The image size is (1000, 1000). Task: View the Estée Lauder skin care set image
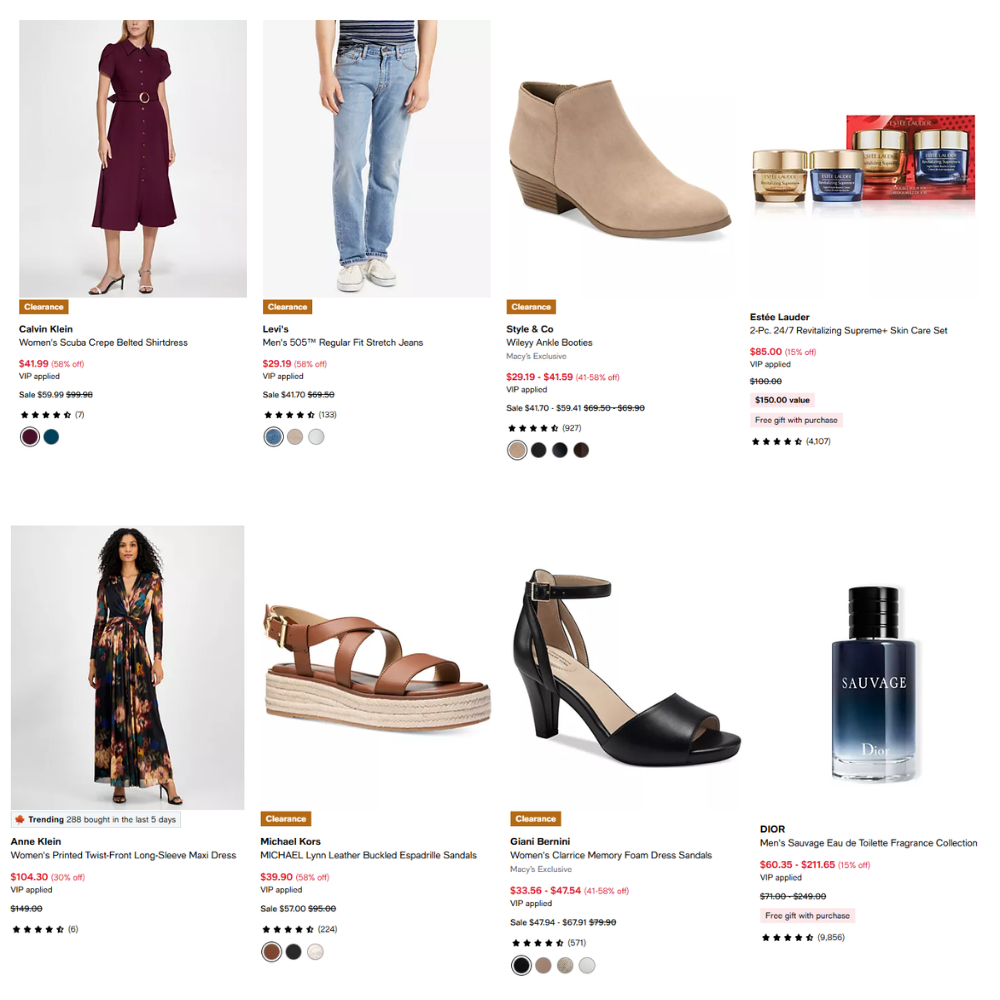pyautogui.click(x=863, y=165)
